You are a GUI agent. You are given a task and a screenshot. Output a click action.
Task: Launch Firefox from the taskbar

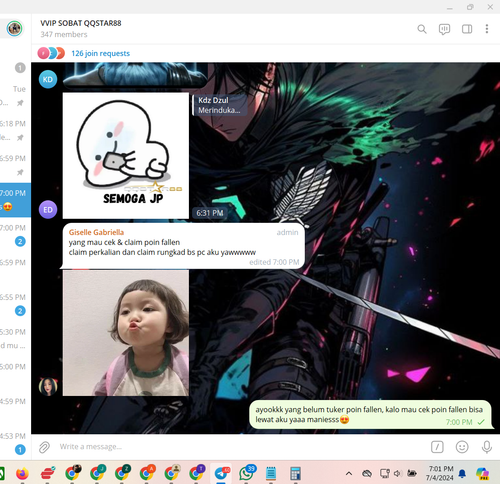pyautogui.click(x=22, y=473)
